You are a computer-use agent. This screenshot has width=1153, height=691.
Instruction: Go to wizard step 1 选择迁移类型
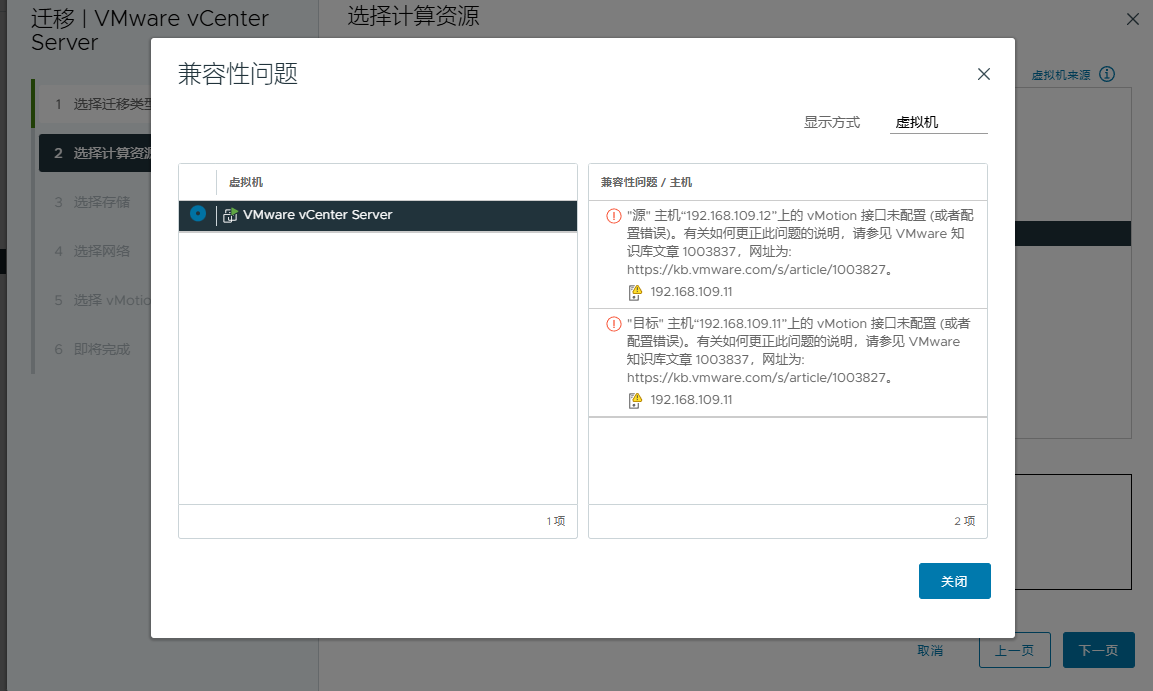[x=94, y=104]
